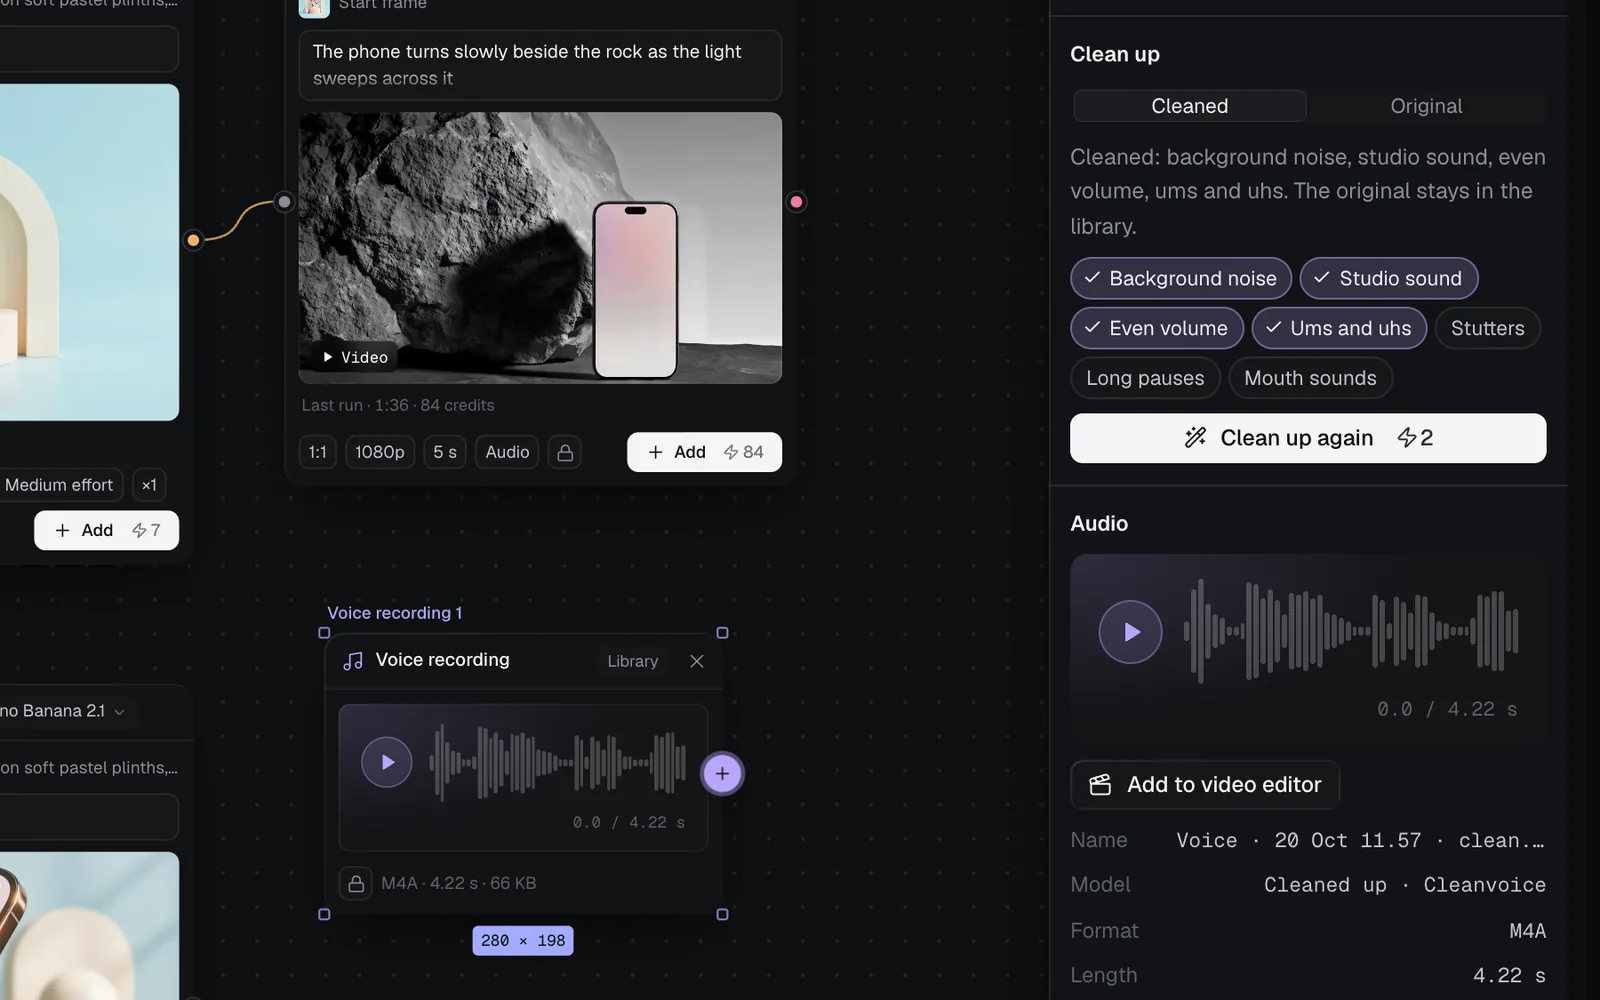The height and width of the screenshot is (1000, 1600).
Task: Click the Add 7 credits button
Action: pos(106,530)
